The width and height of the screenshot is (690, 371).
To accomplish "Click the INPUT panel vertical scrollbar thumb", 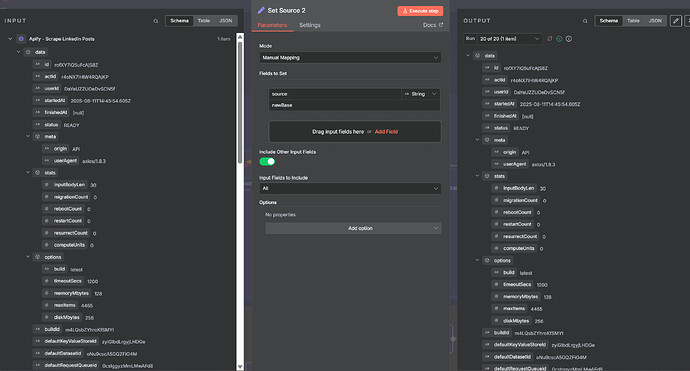I will pos(240,102).
